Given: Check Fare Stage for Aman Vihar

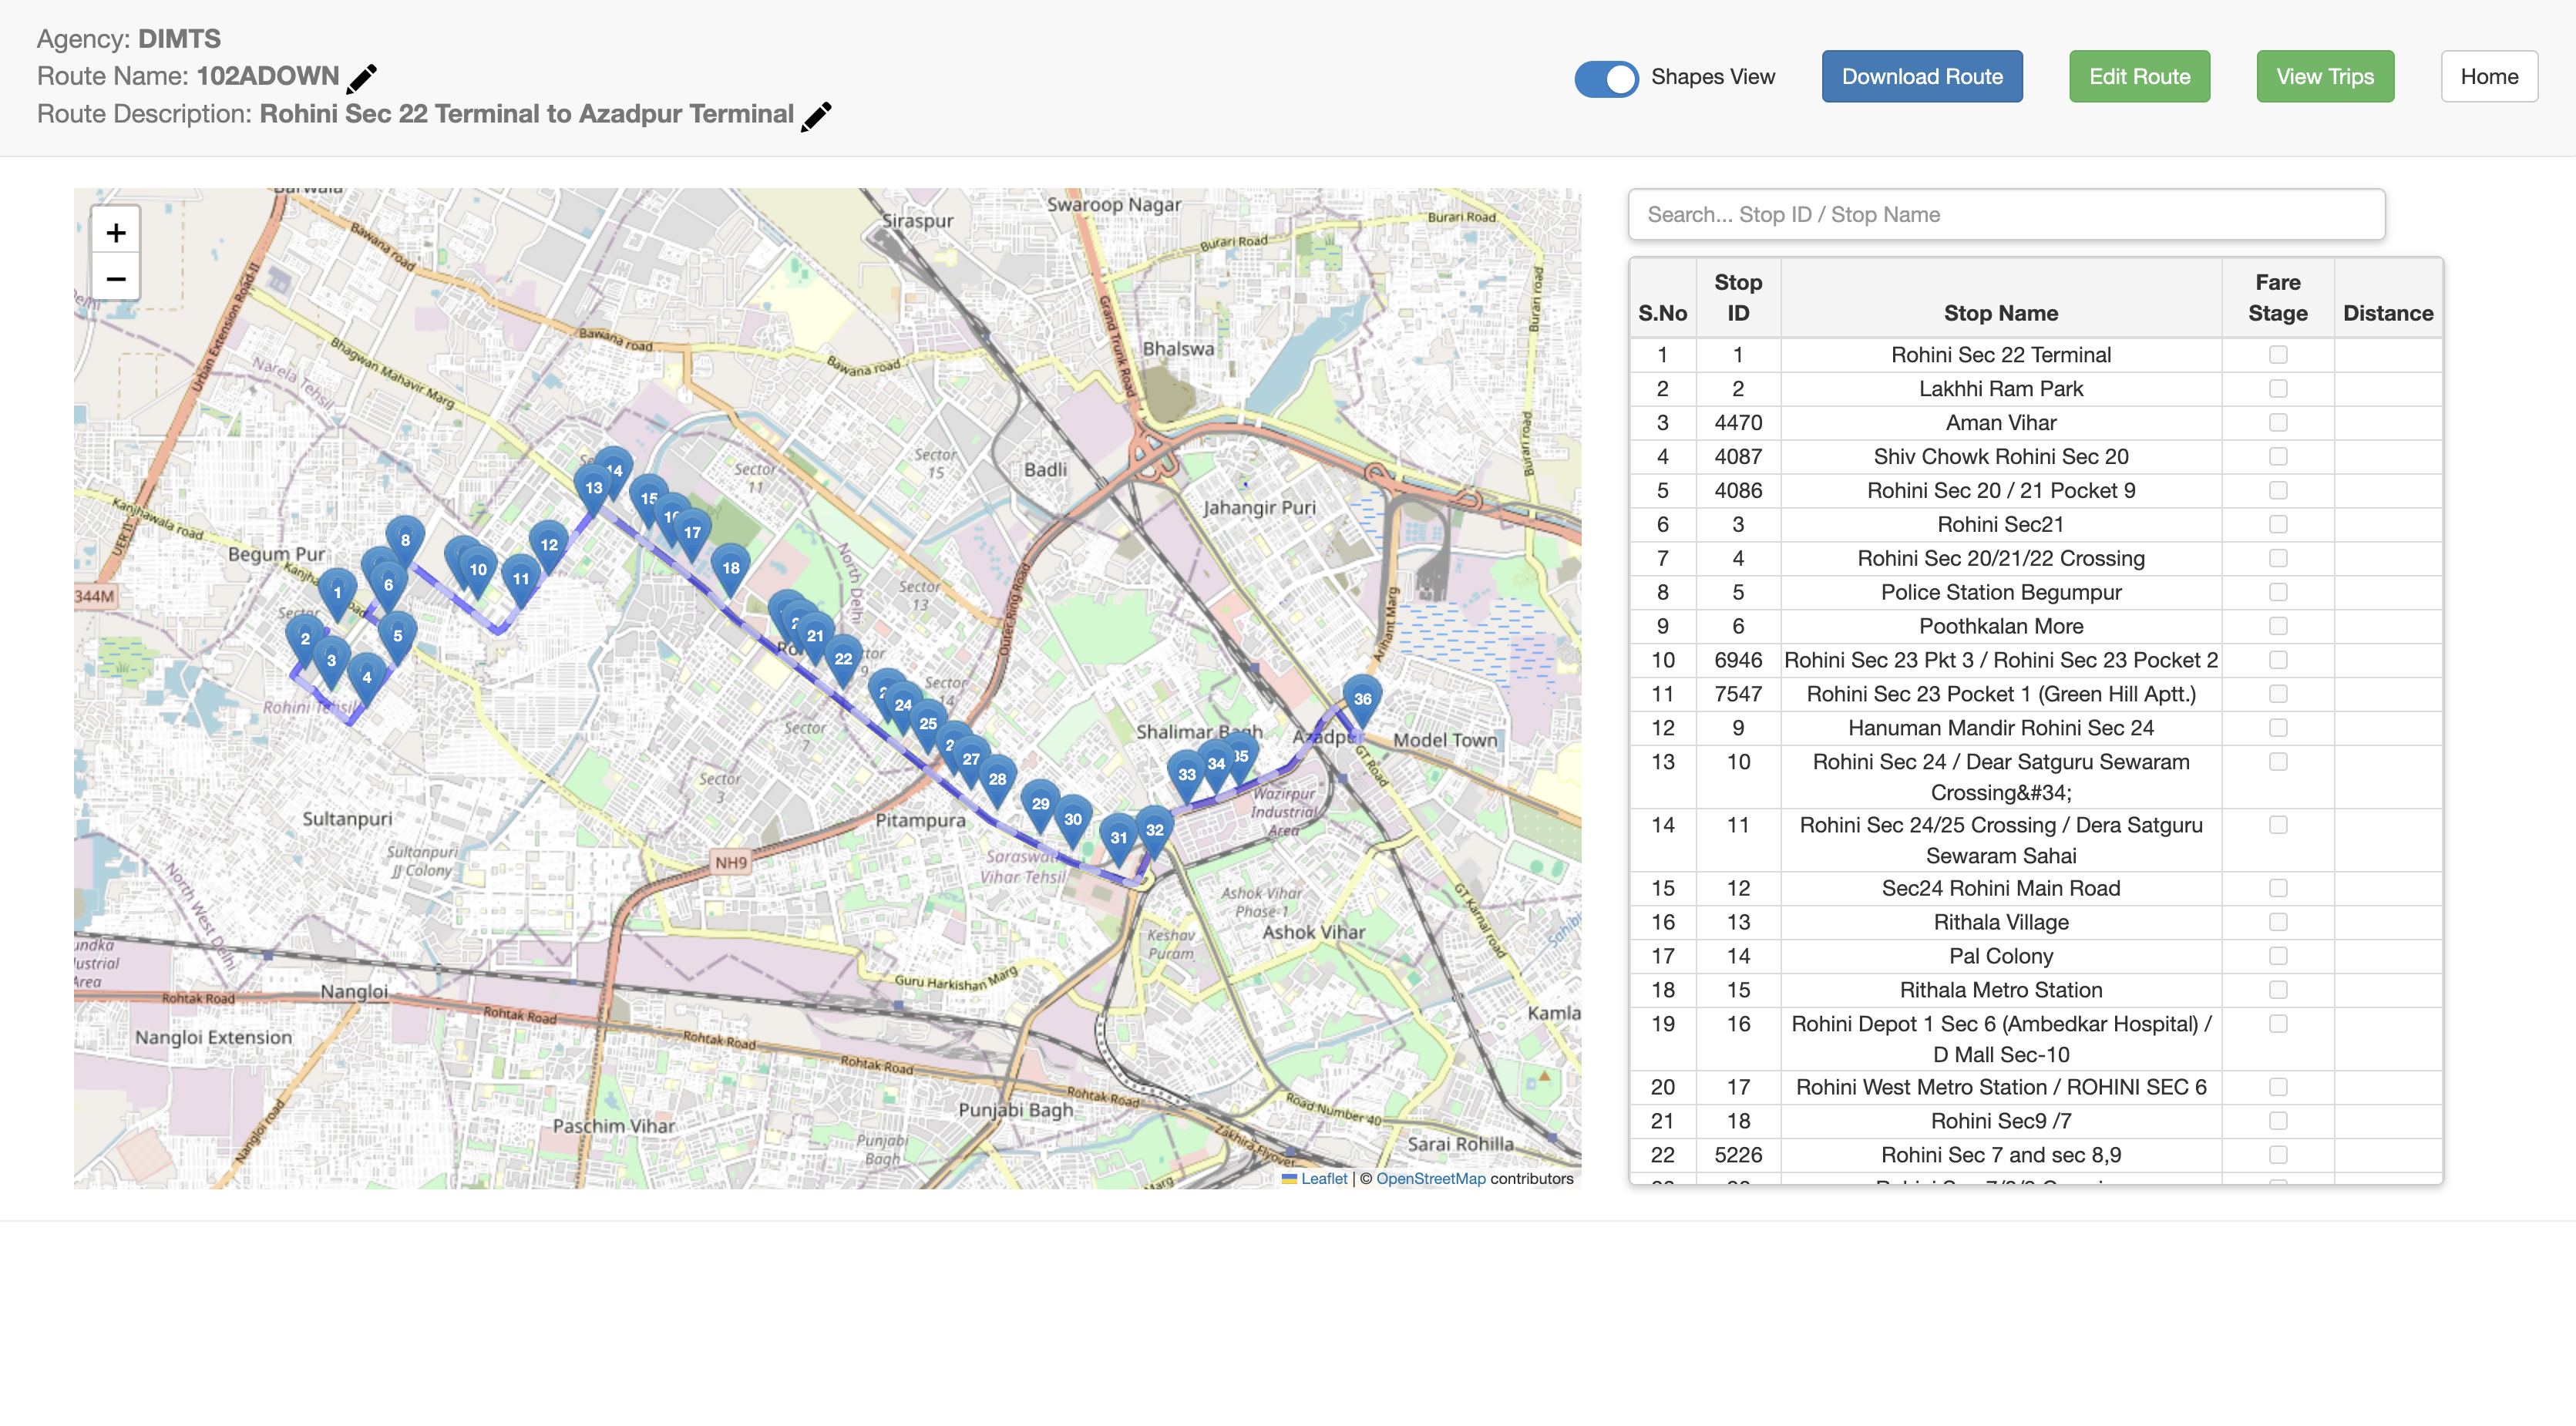Looking at the screenshot, I should 2278,423.
